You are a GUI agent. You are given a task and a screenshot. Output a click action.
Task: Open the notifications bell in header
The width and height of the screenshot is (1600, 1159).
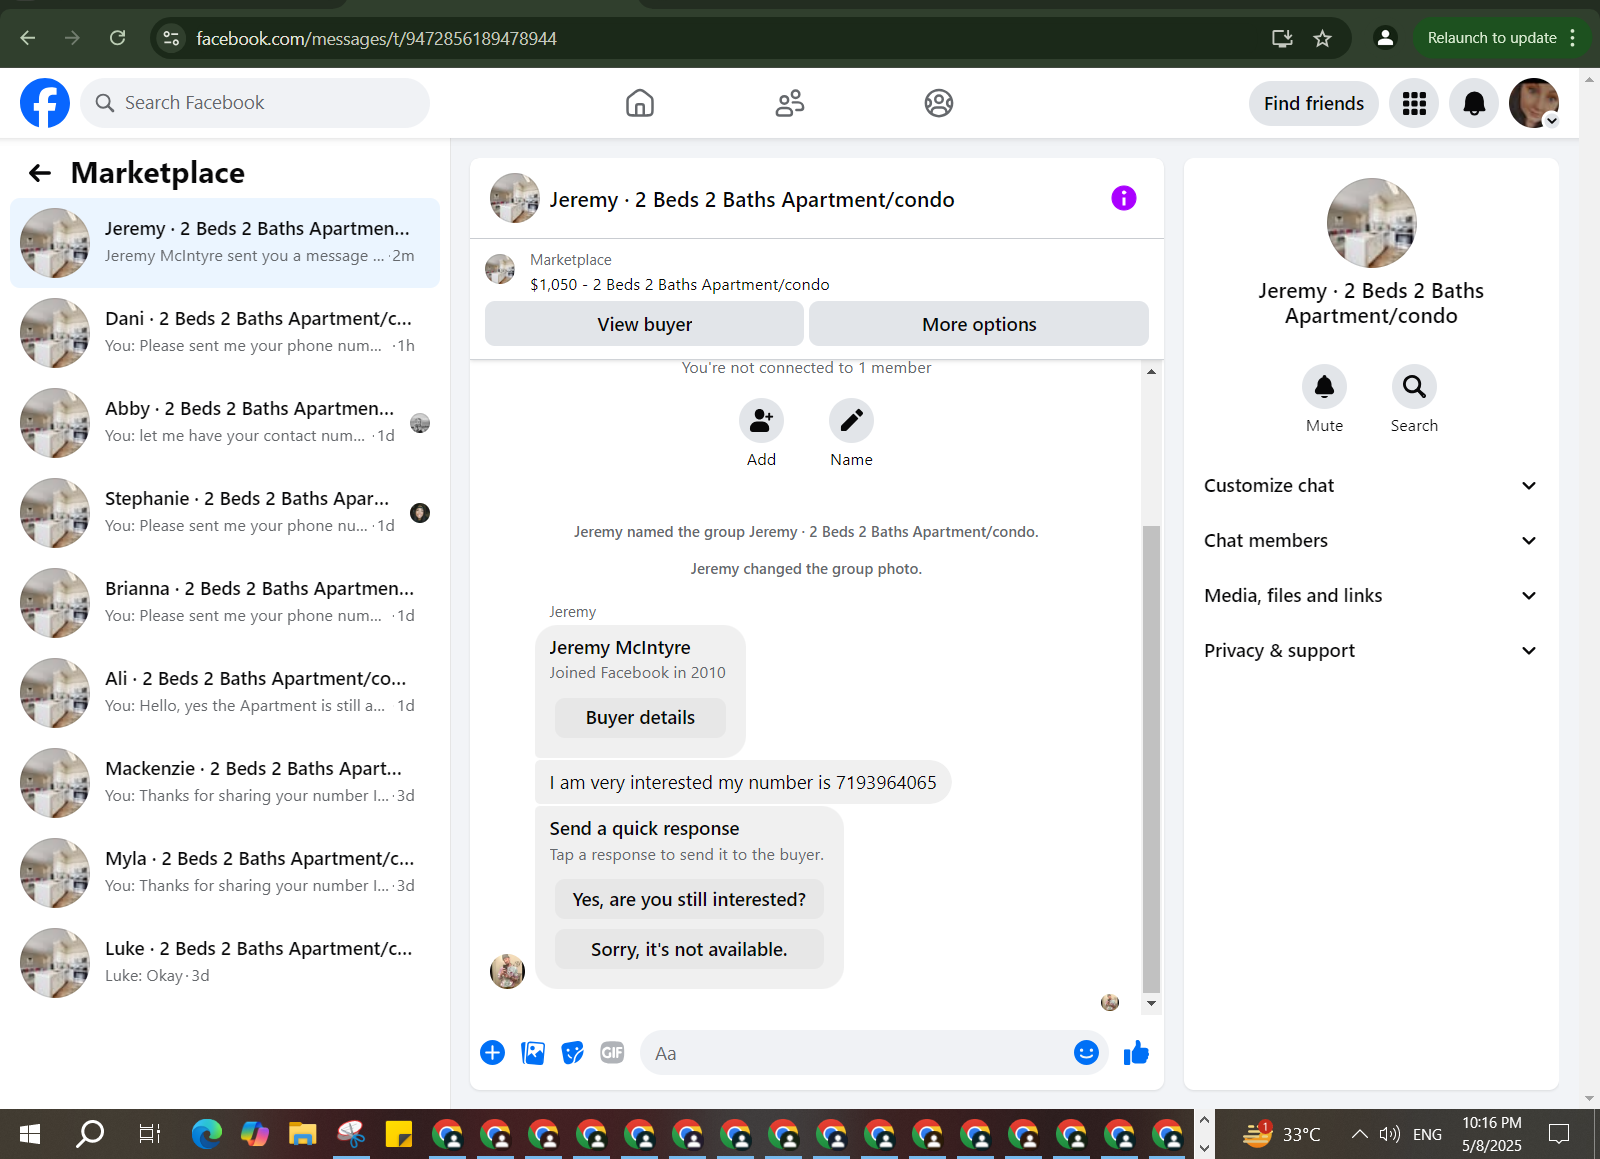(1474, 103)
